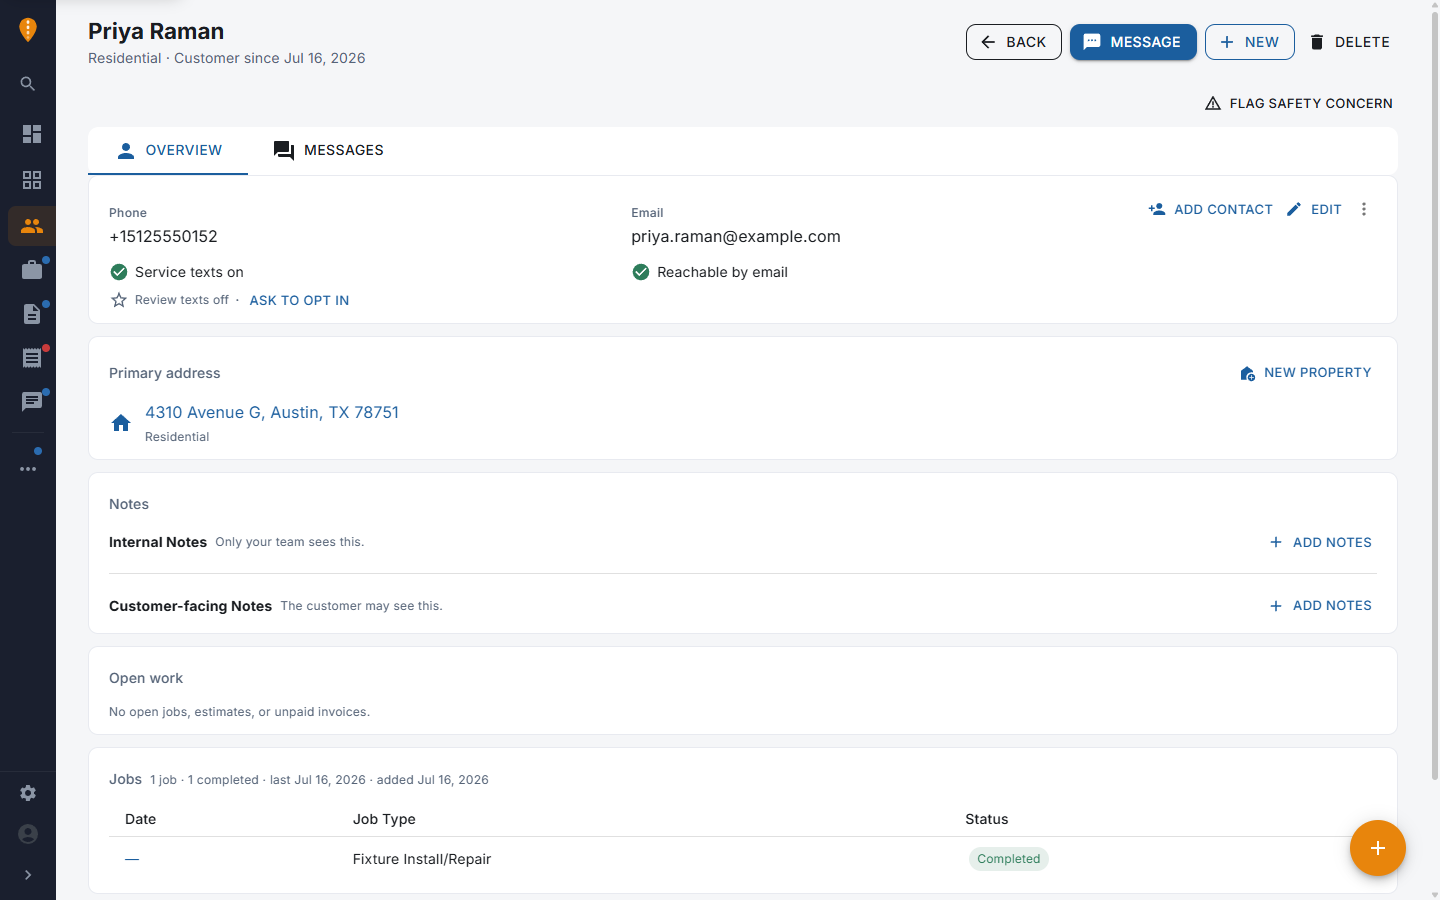Click the home icon beside primary address
Viewport: 1440px width, 900px height.
coord(121,423)
